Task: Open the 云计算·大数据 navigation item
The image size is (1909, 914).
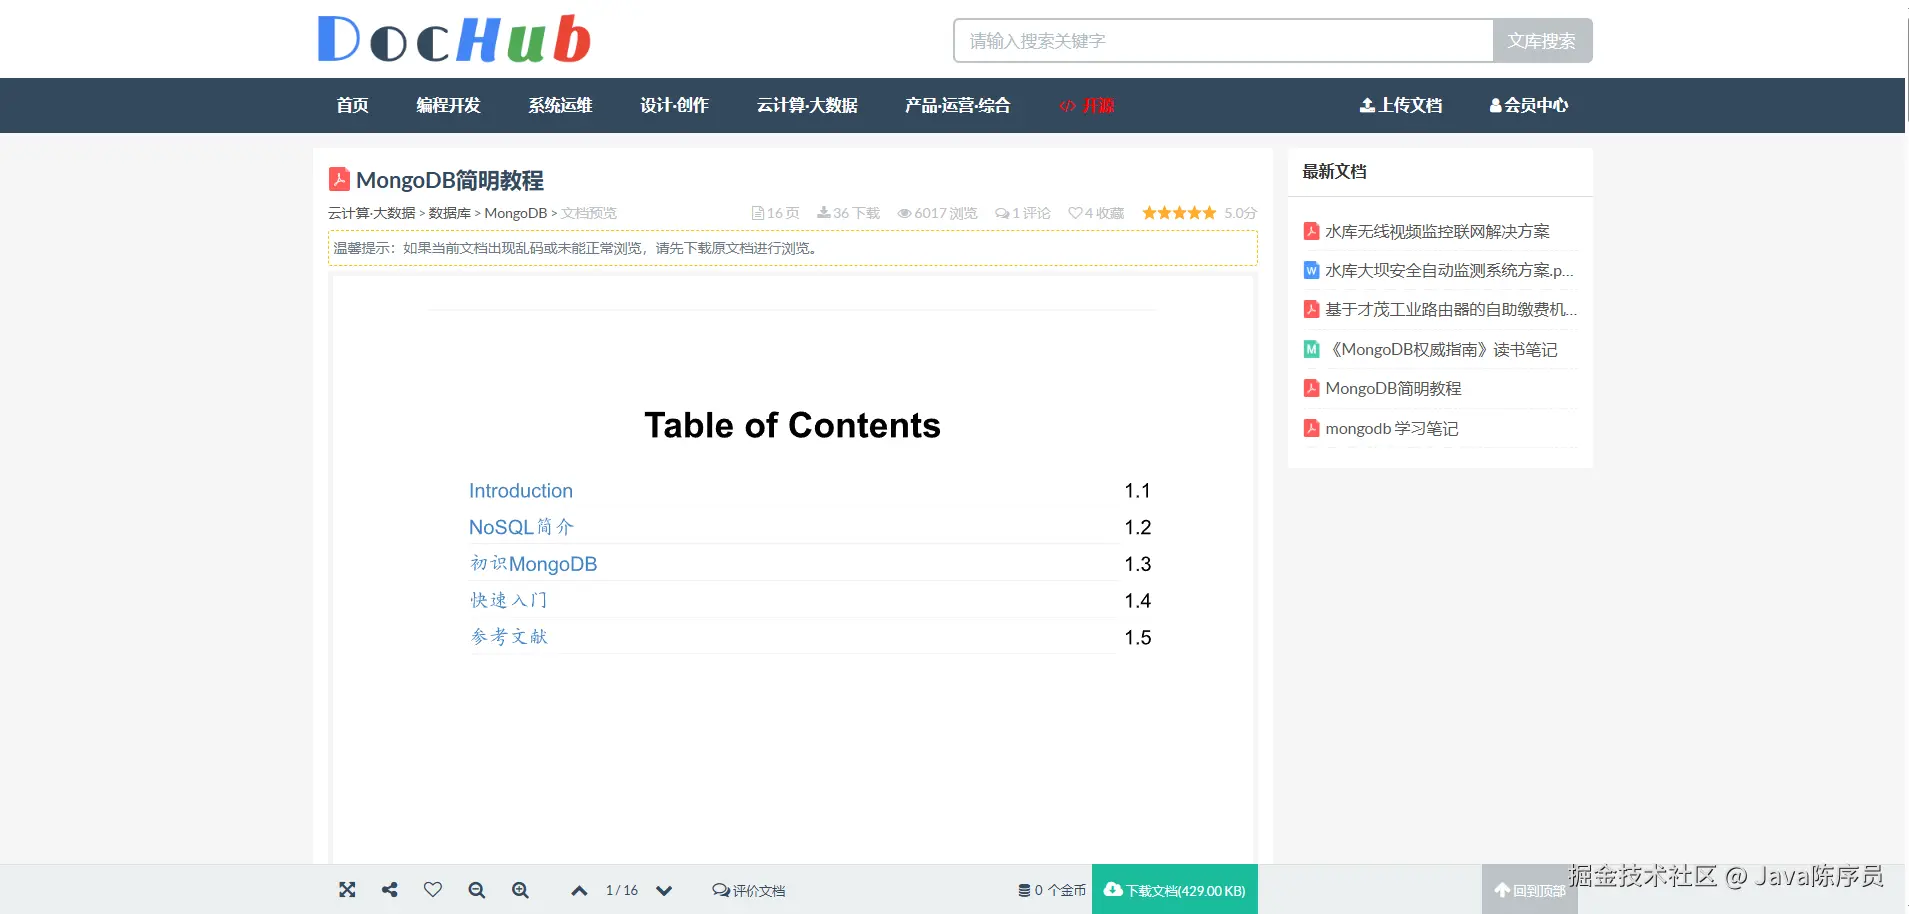Action: point(807,105)
